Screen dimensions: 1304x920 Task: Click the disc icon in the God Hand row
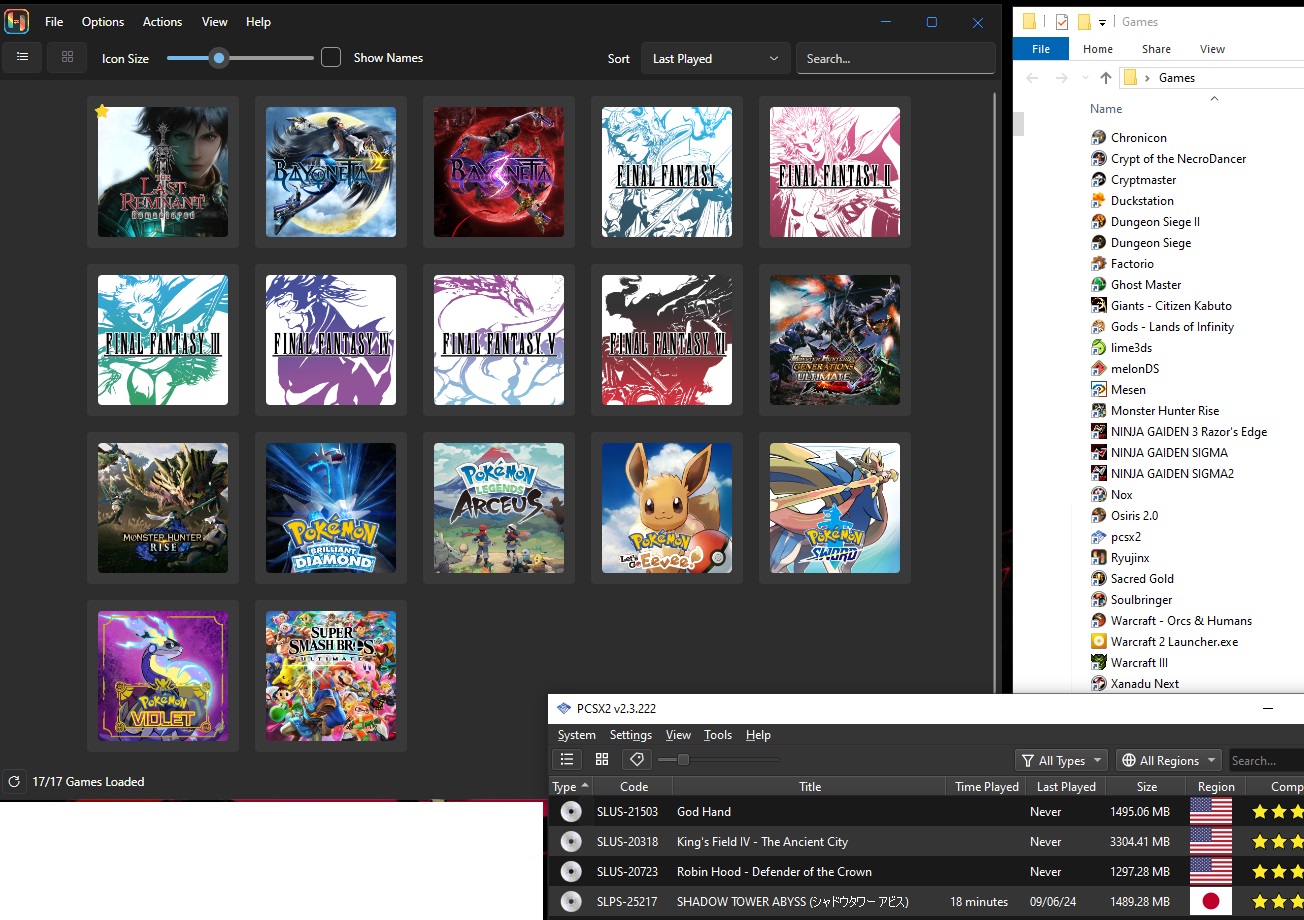571,812
